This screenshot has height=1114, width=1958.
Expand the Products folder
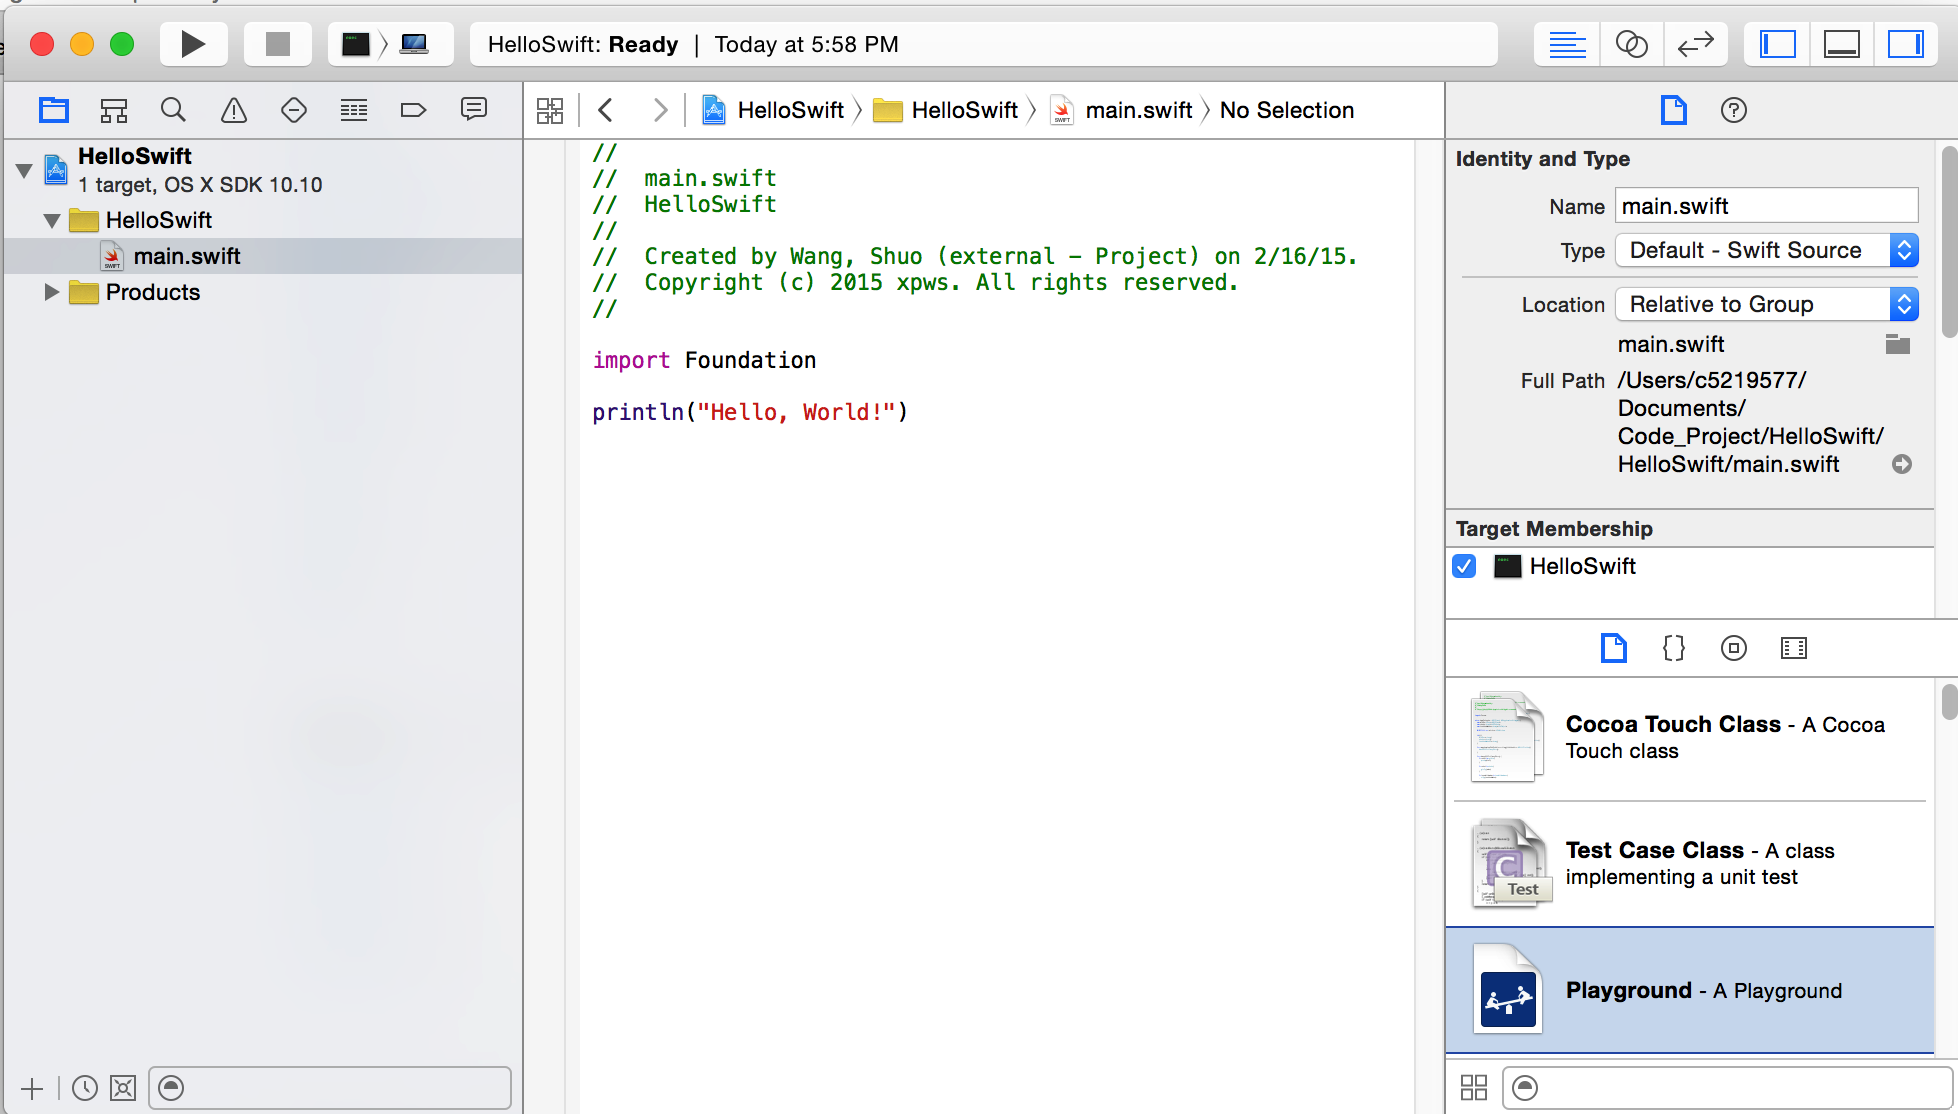[x=52, y=292]
